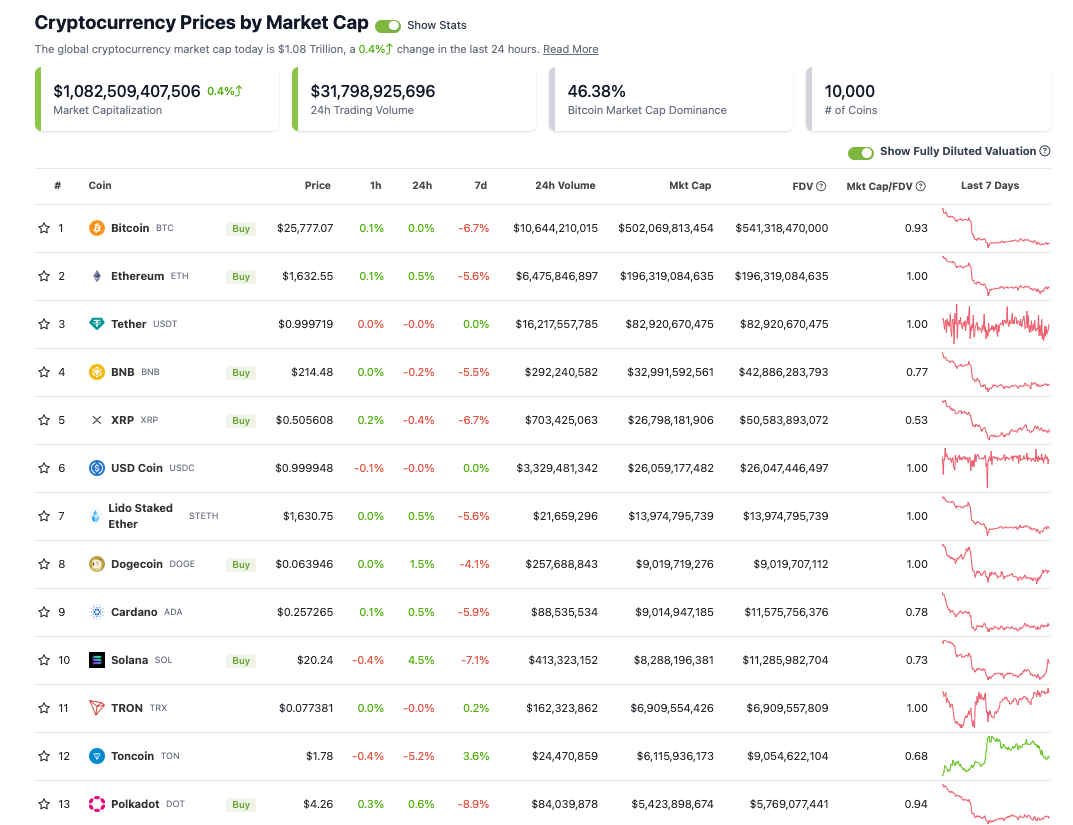Mark Lido Staked Ether with star
Viewport: 1073px width, 825px height.
point(44,516)
